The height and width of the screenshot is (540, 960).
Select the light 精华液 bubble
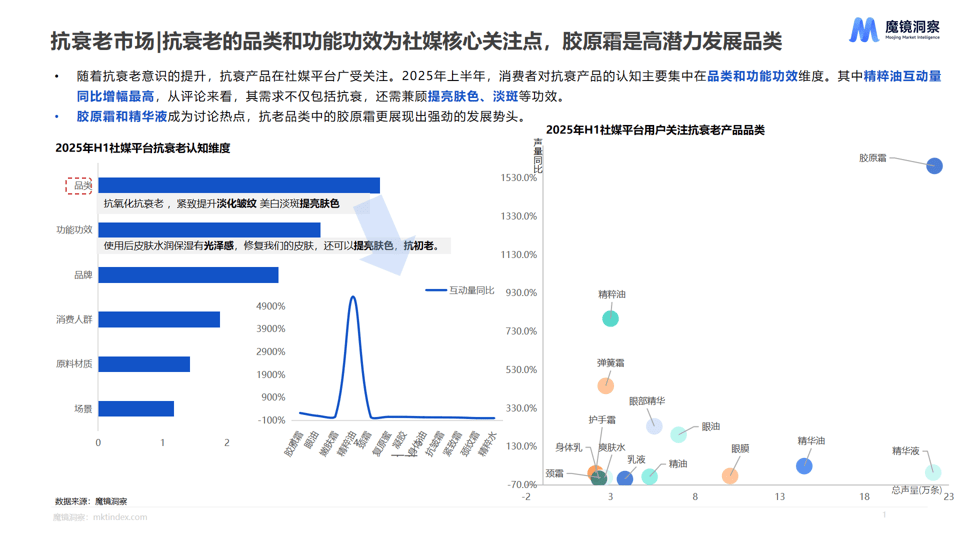(933, 472)
